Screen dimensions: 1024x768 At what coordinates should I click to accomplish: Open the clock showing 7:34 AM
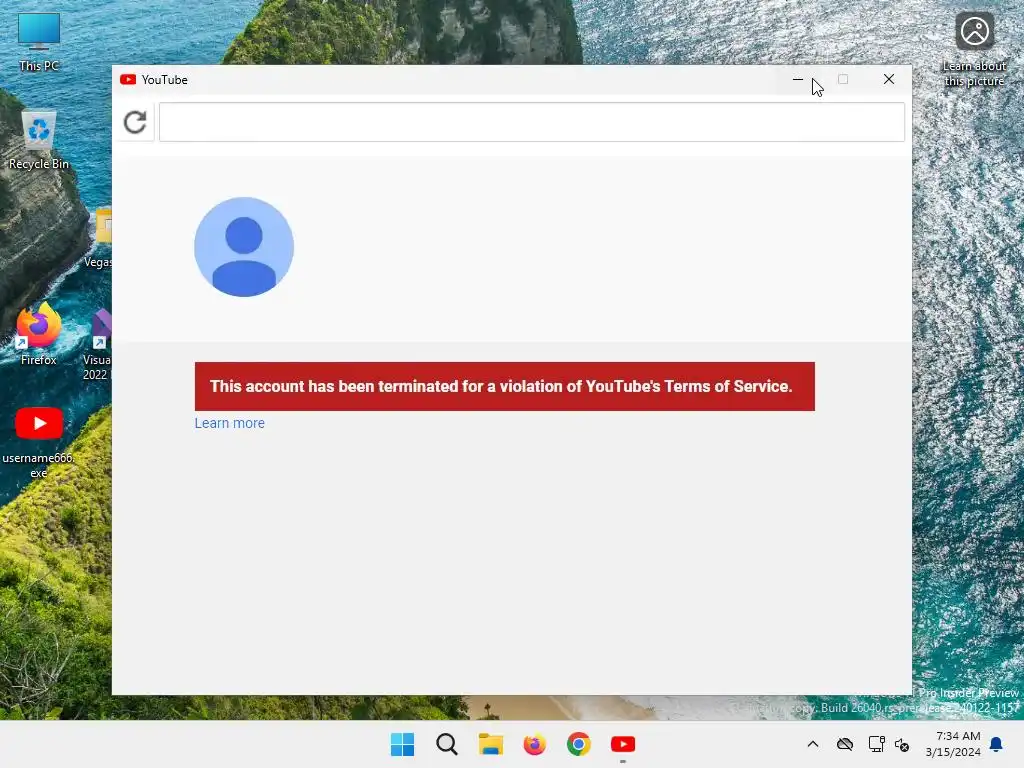953,744
